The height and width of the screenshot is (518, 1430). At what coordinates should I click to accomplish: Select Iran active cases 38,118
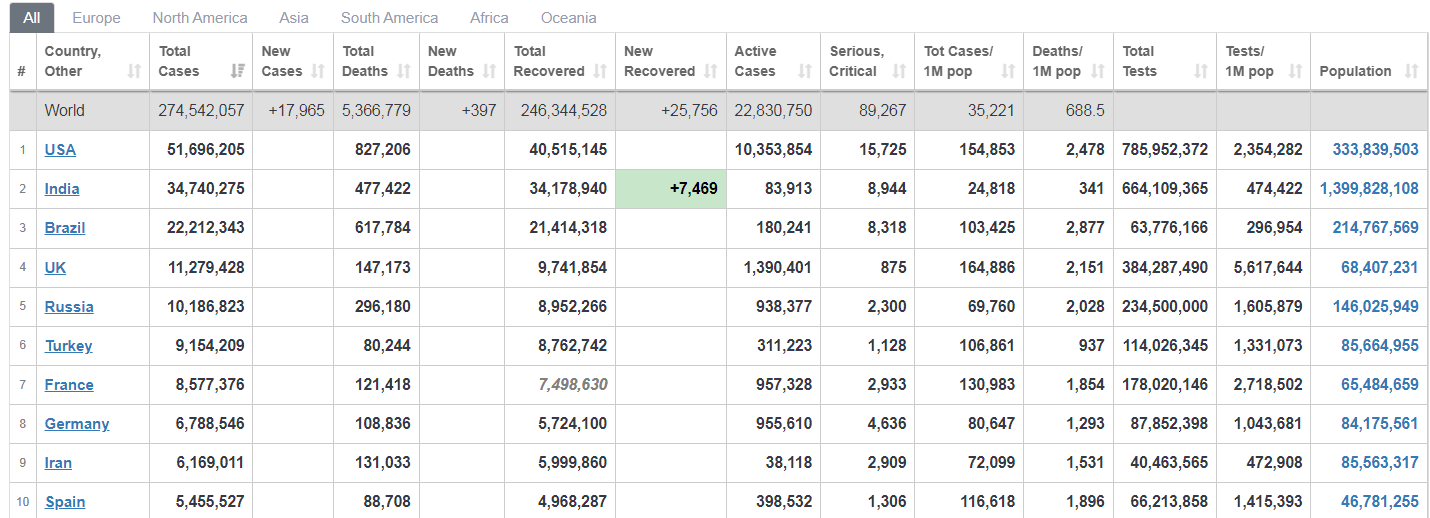789,462
